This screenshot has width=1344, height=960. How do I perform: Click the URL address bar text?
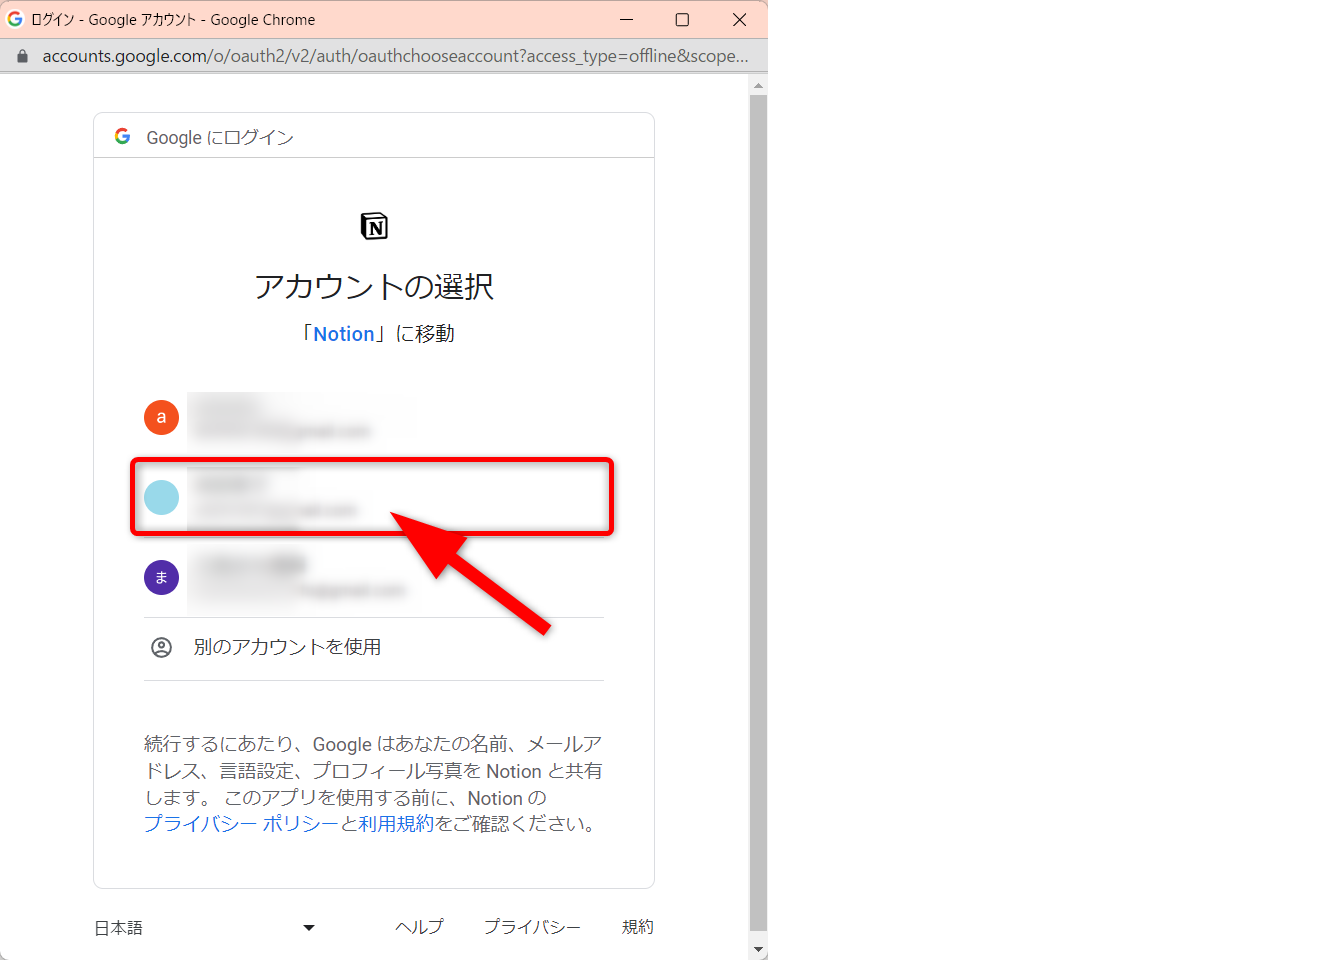click(x=395, y=56)
